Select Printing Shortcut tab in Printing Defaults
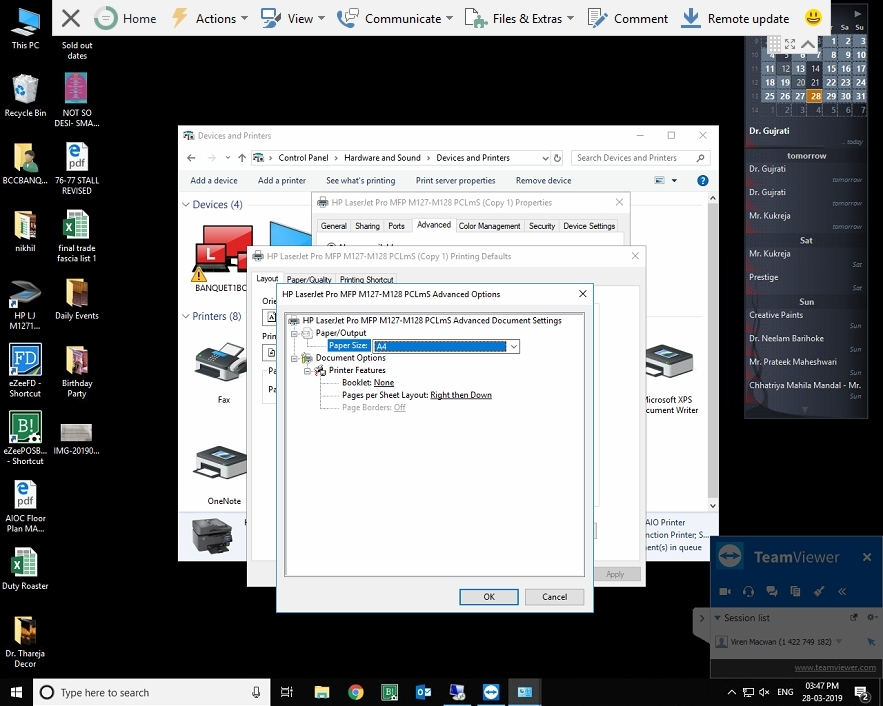The image size is (883, 706). pos(367,279)
